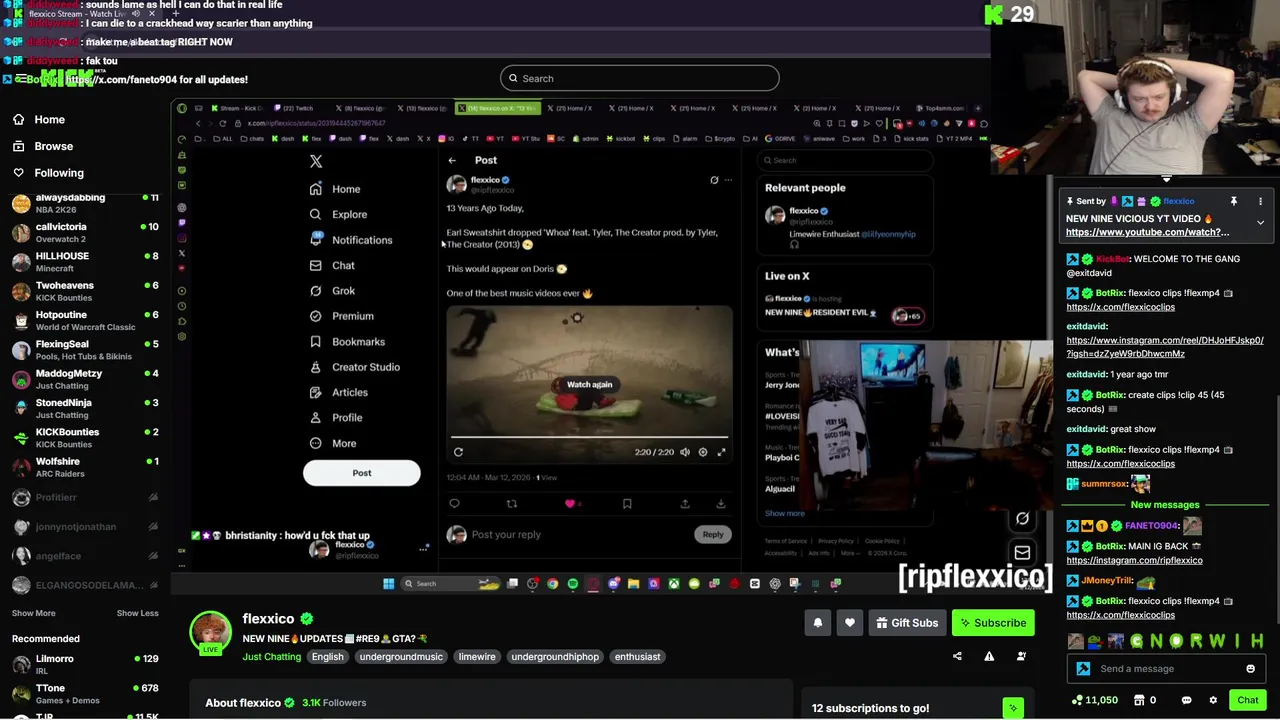Open More menu in X sidebar
The width and height of the screenshot is (1280, 720).
tap(333, 443)
